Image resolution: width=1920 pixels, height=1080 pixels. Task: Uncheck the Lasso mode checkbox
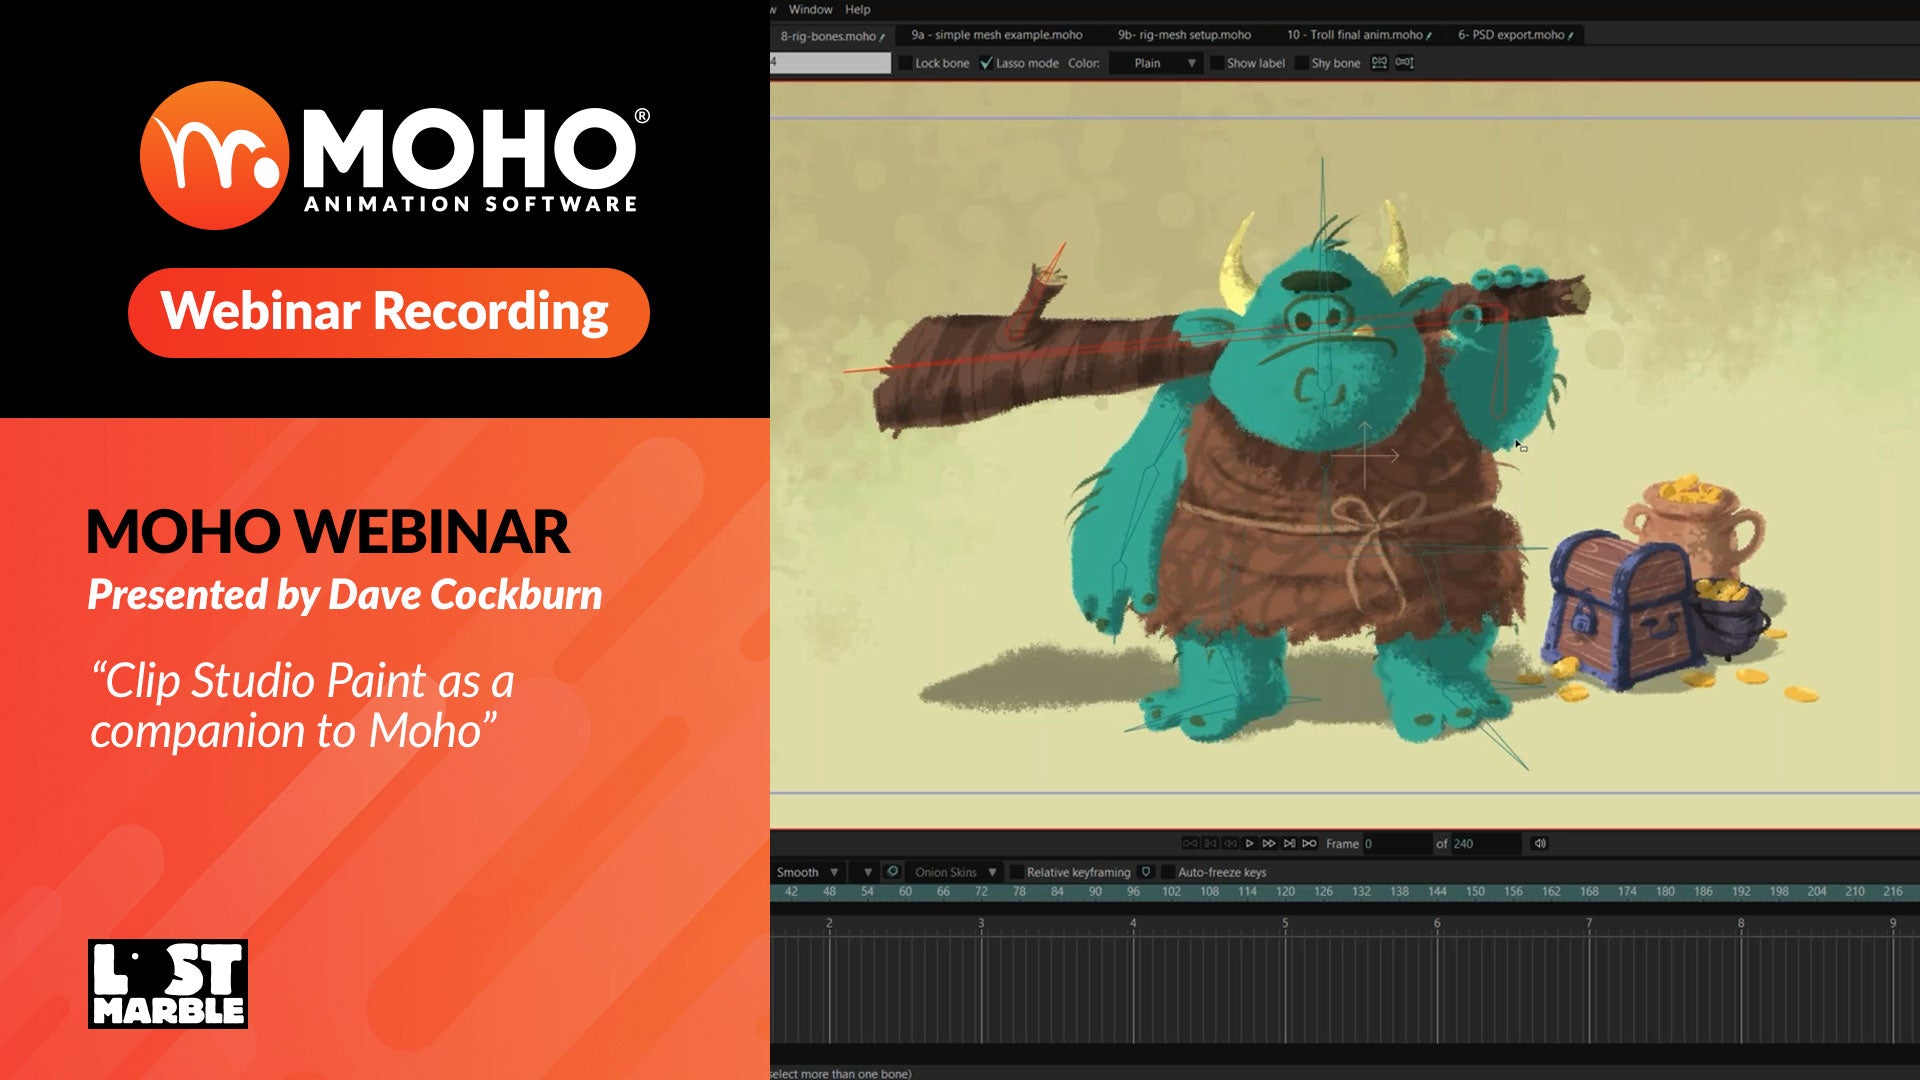[986, 63]
